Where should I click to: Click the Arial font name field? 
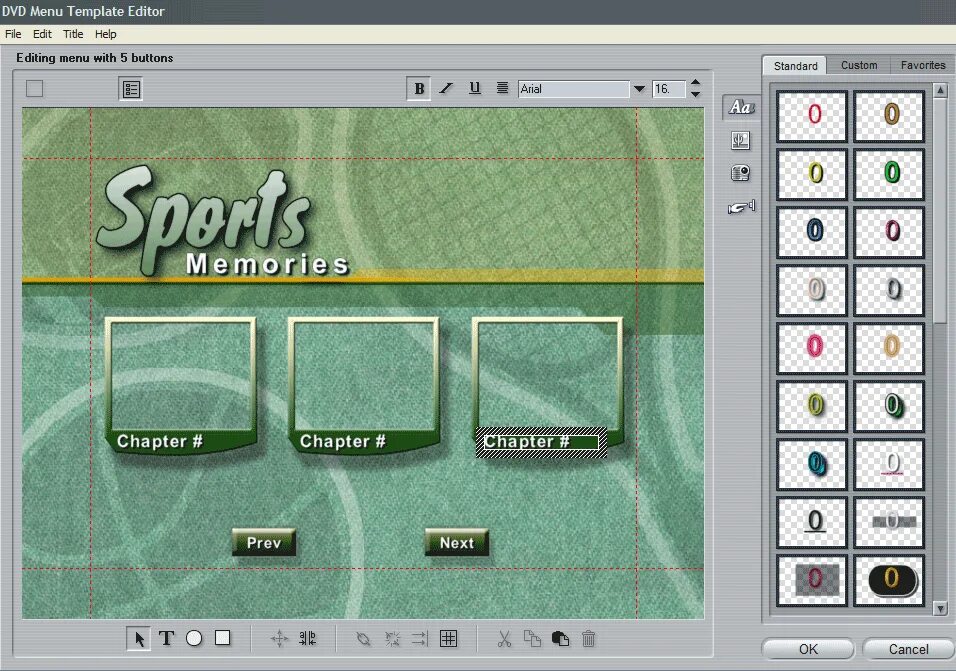(573, 89)
